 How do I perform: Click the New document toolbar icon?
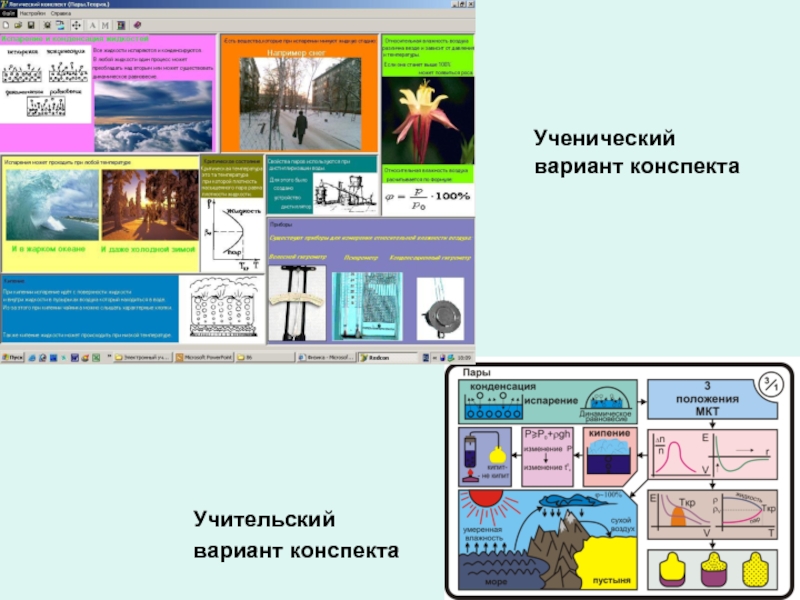click(6, 25)
